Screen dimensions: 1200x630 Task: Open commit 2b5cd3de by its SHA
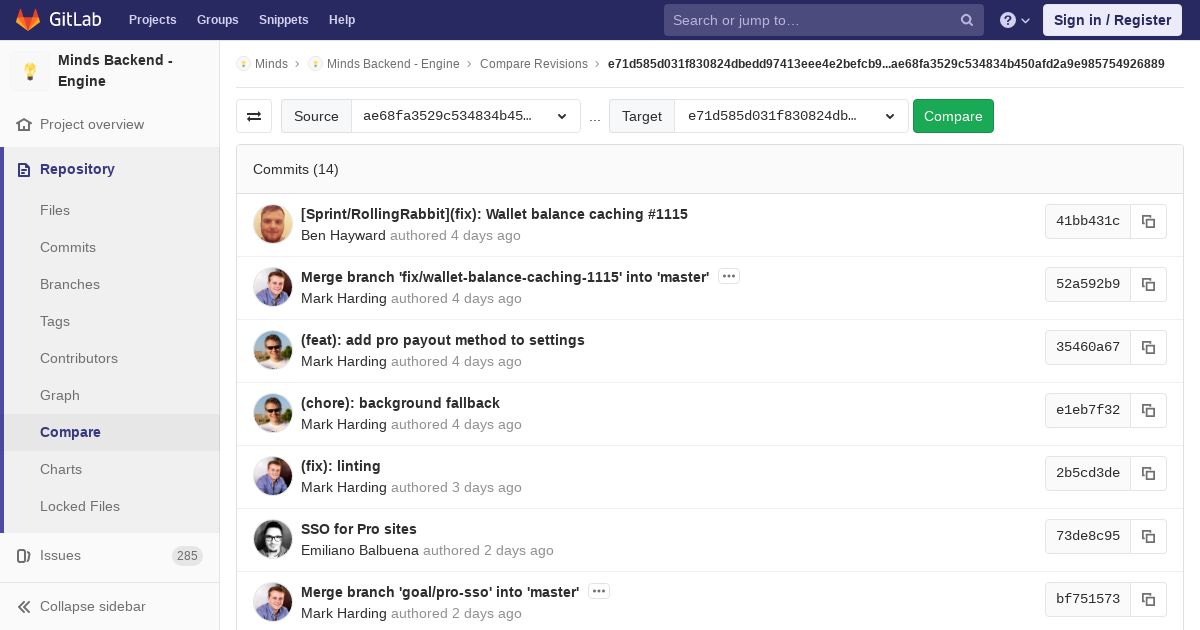click(1088, 473)
